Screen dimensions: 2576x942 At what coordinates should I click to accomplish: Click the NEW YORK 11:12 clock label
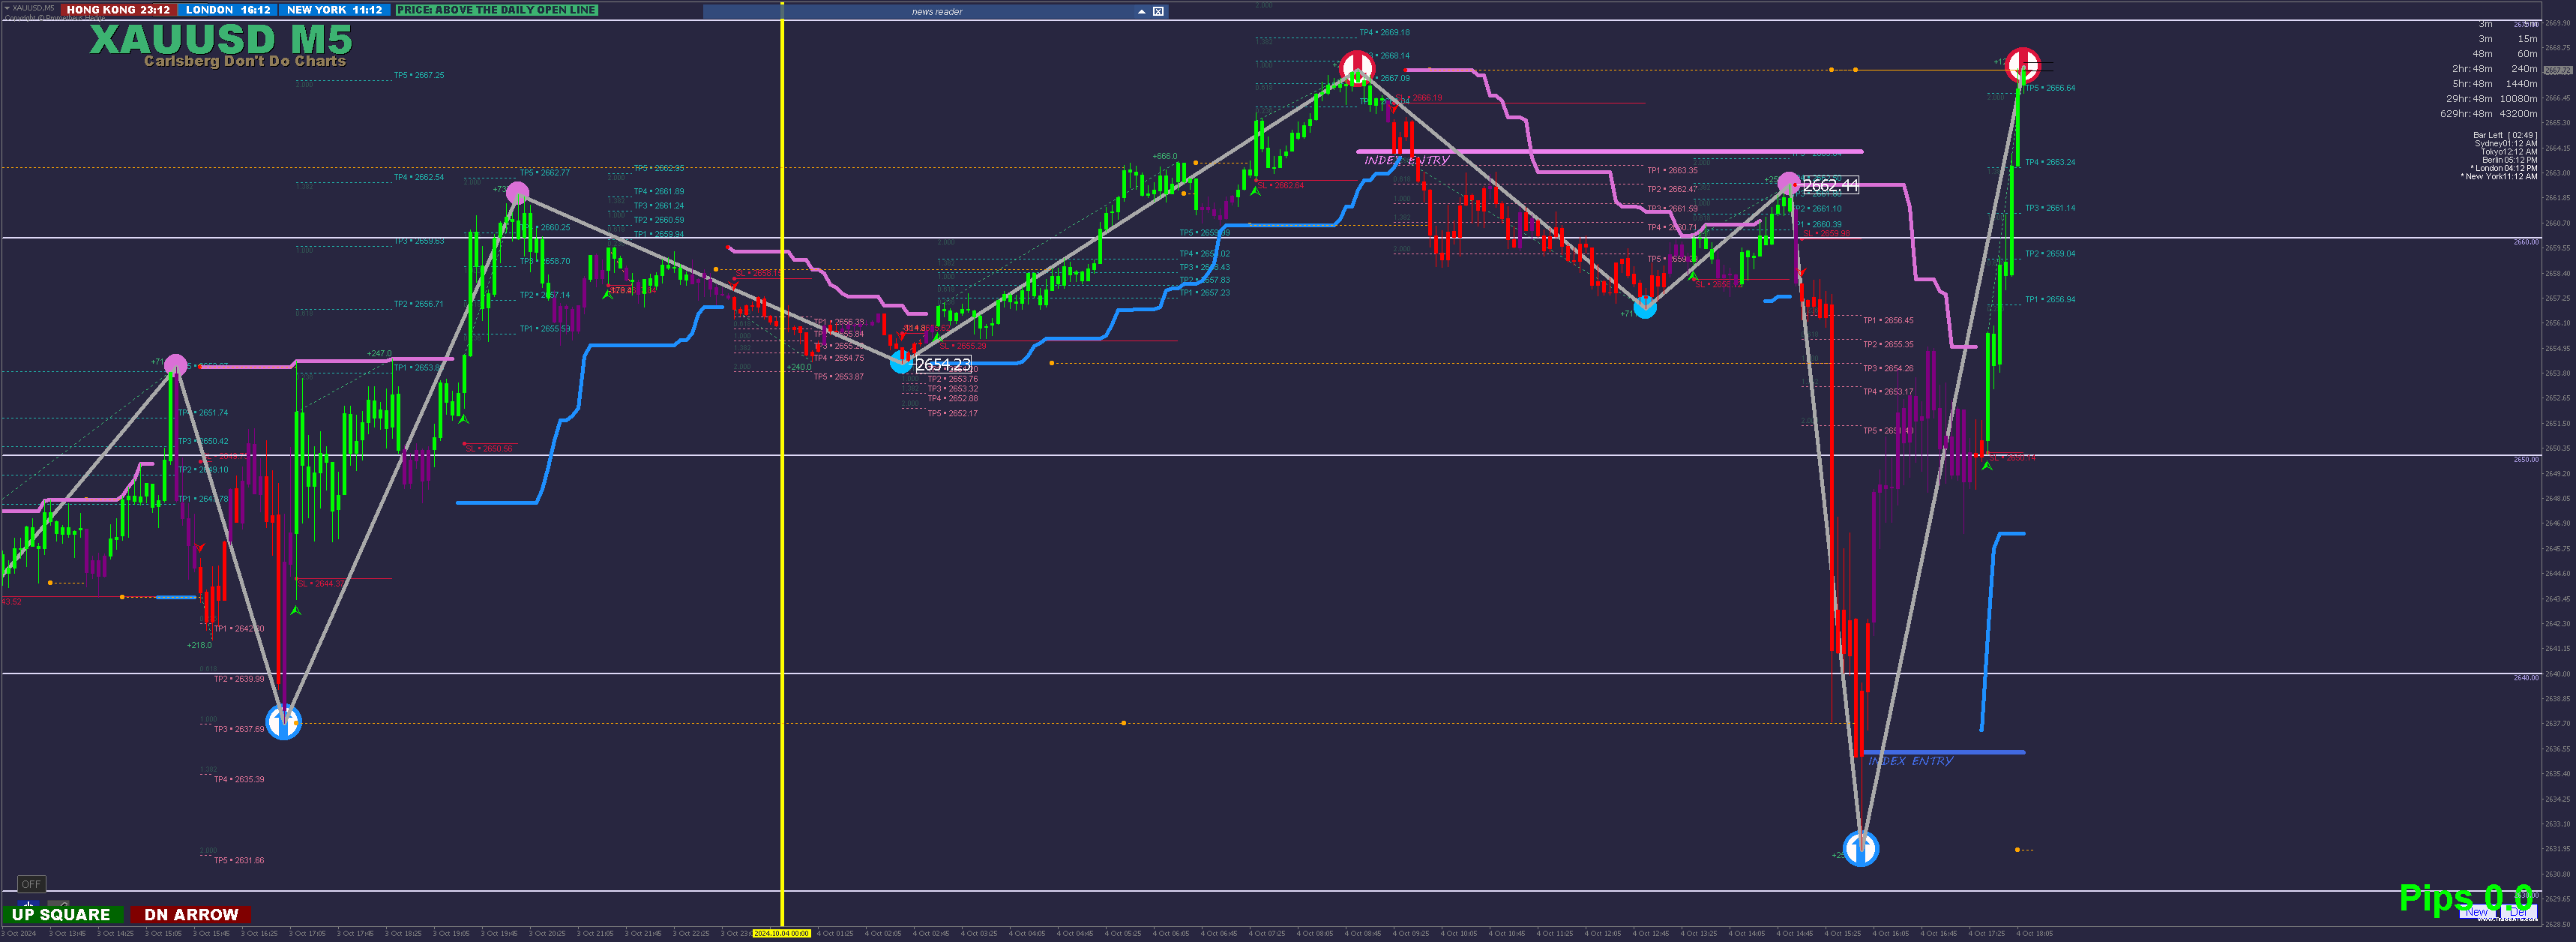tap(334, 10)
